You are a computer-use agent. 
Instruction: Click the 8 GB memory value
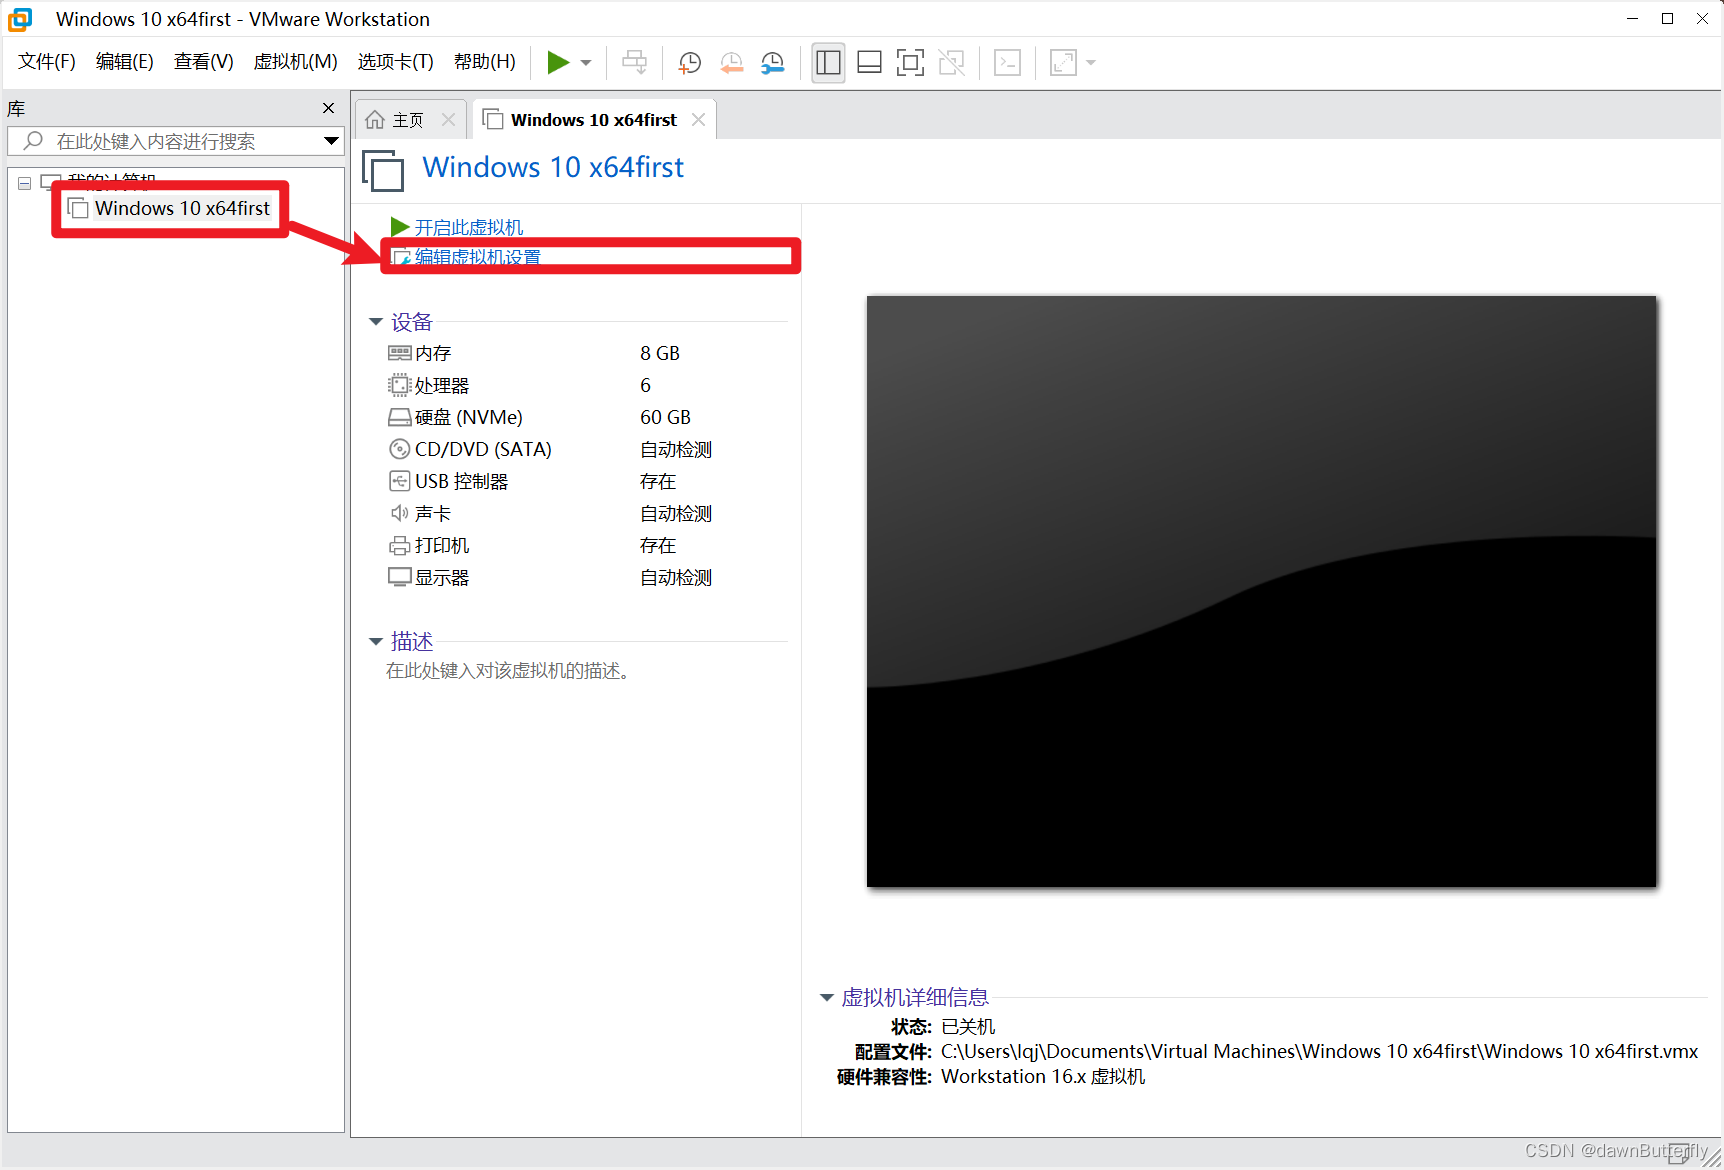(x=660, y=353)
